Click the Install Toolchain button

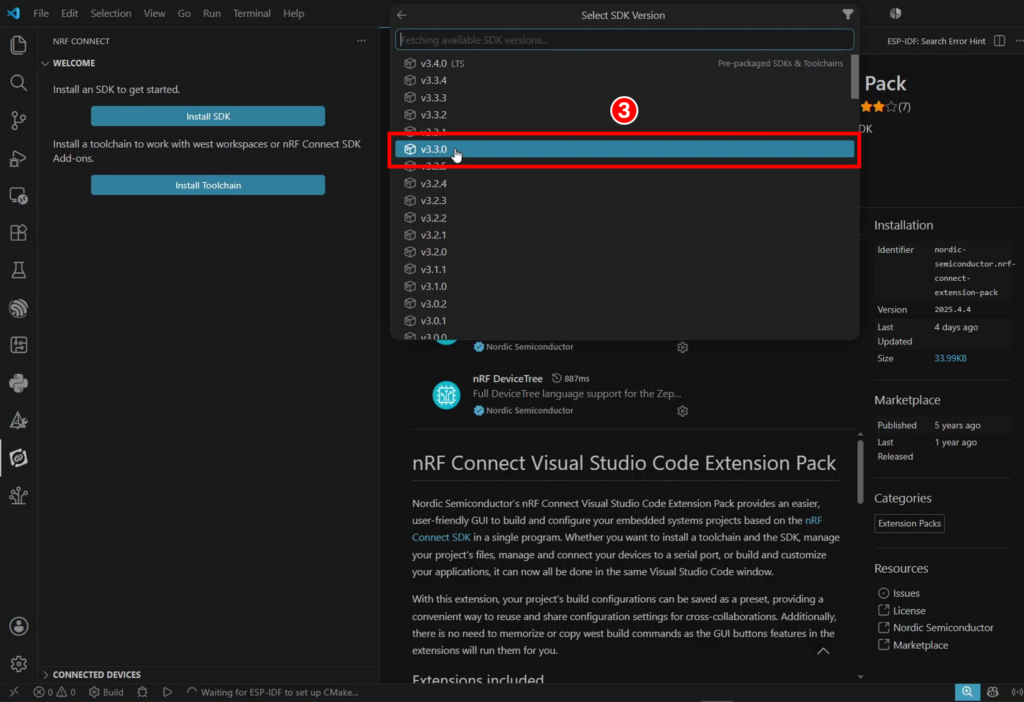pyautogui.click(x=208, y=185)
